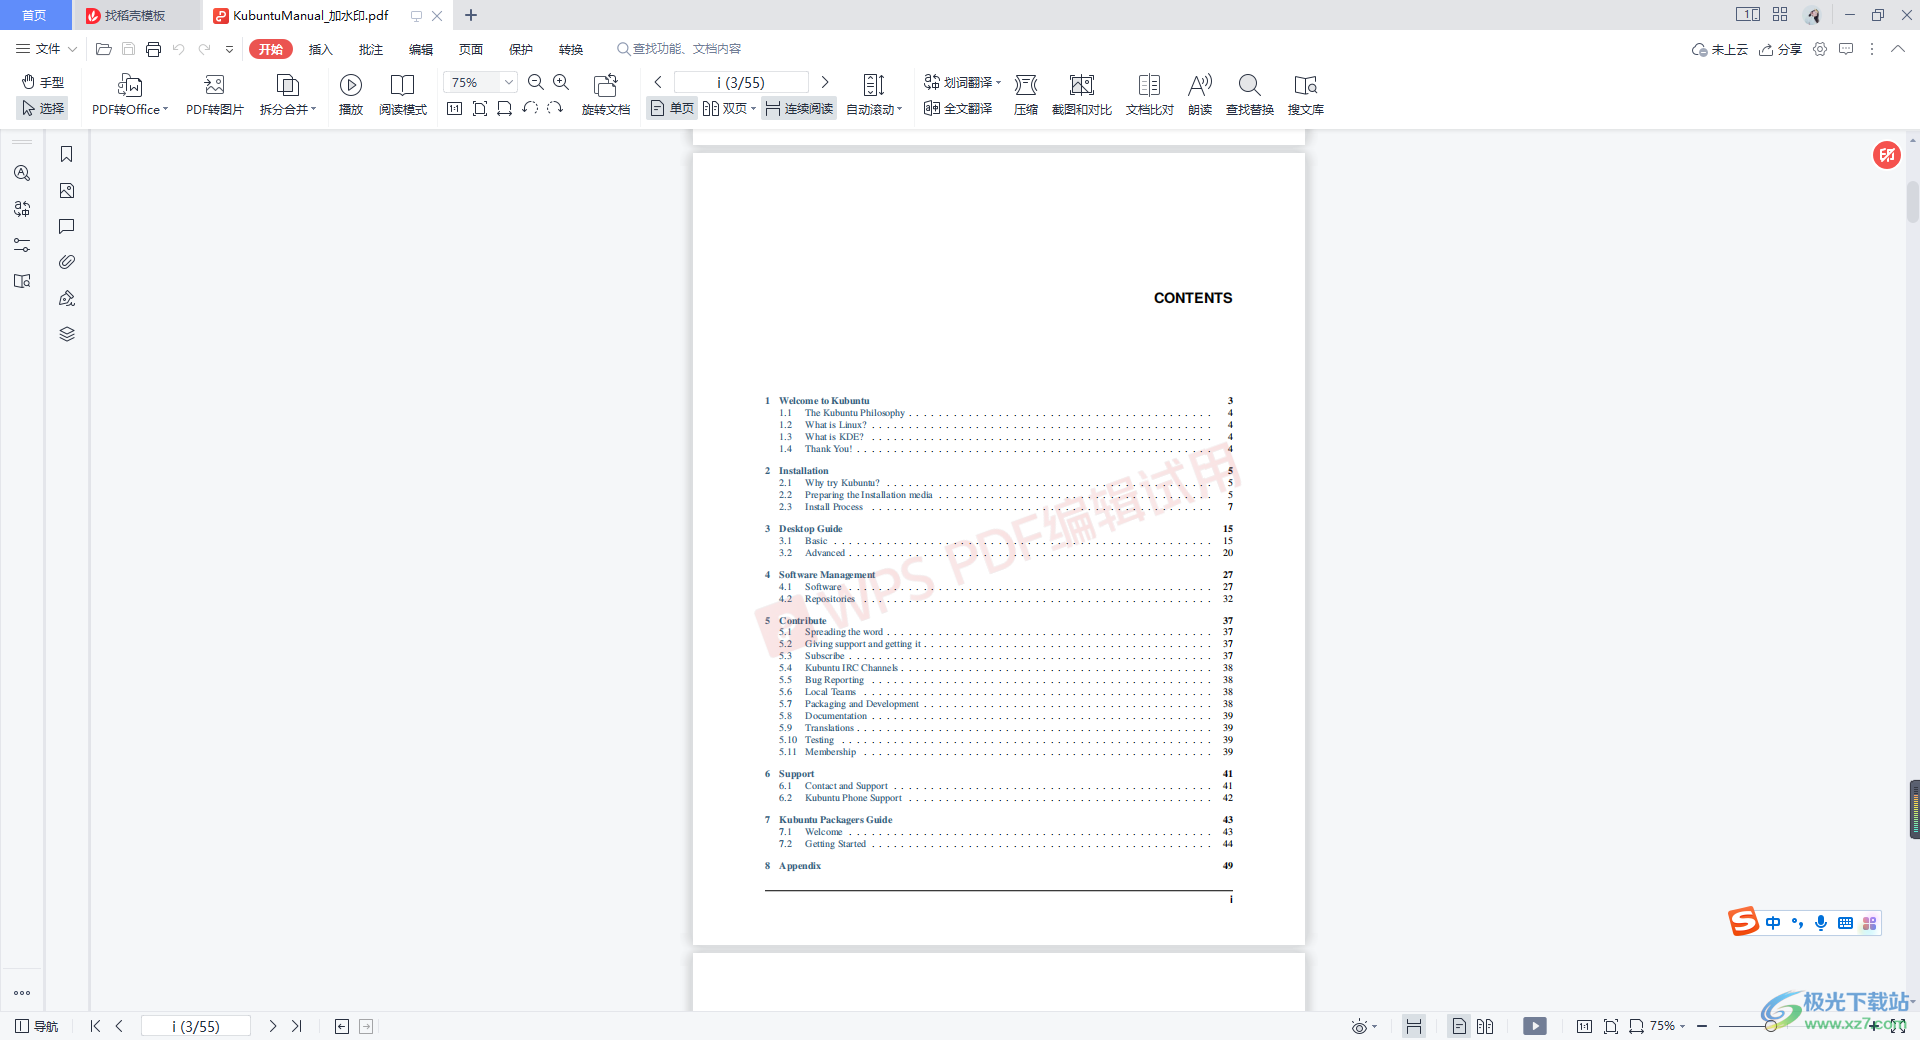The width and height of the screenshot is (1920, 1040).
Task: Add a new tab with plus button
Action: [471, 15]
